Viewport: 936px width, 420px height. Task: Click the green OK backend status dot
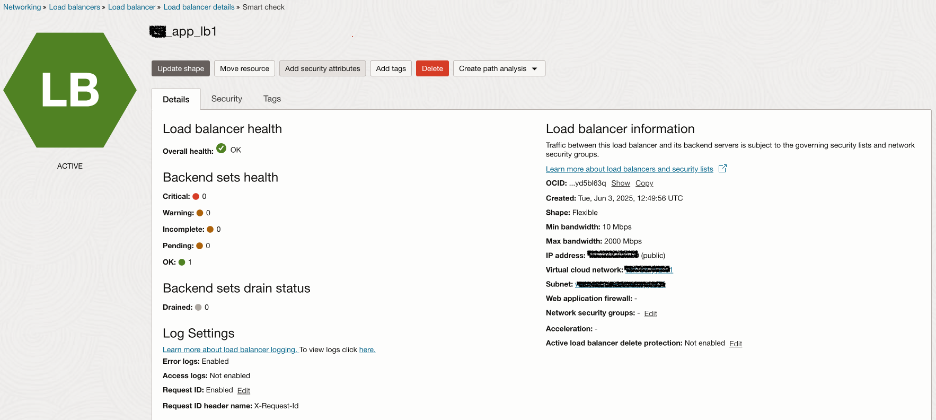[x=181, y=262]
